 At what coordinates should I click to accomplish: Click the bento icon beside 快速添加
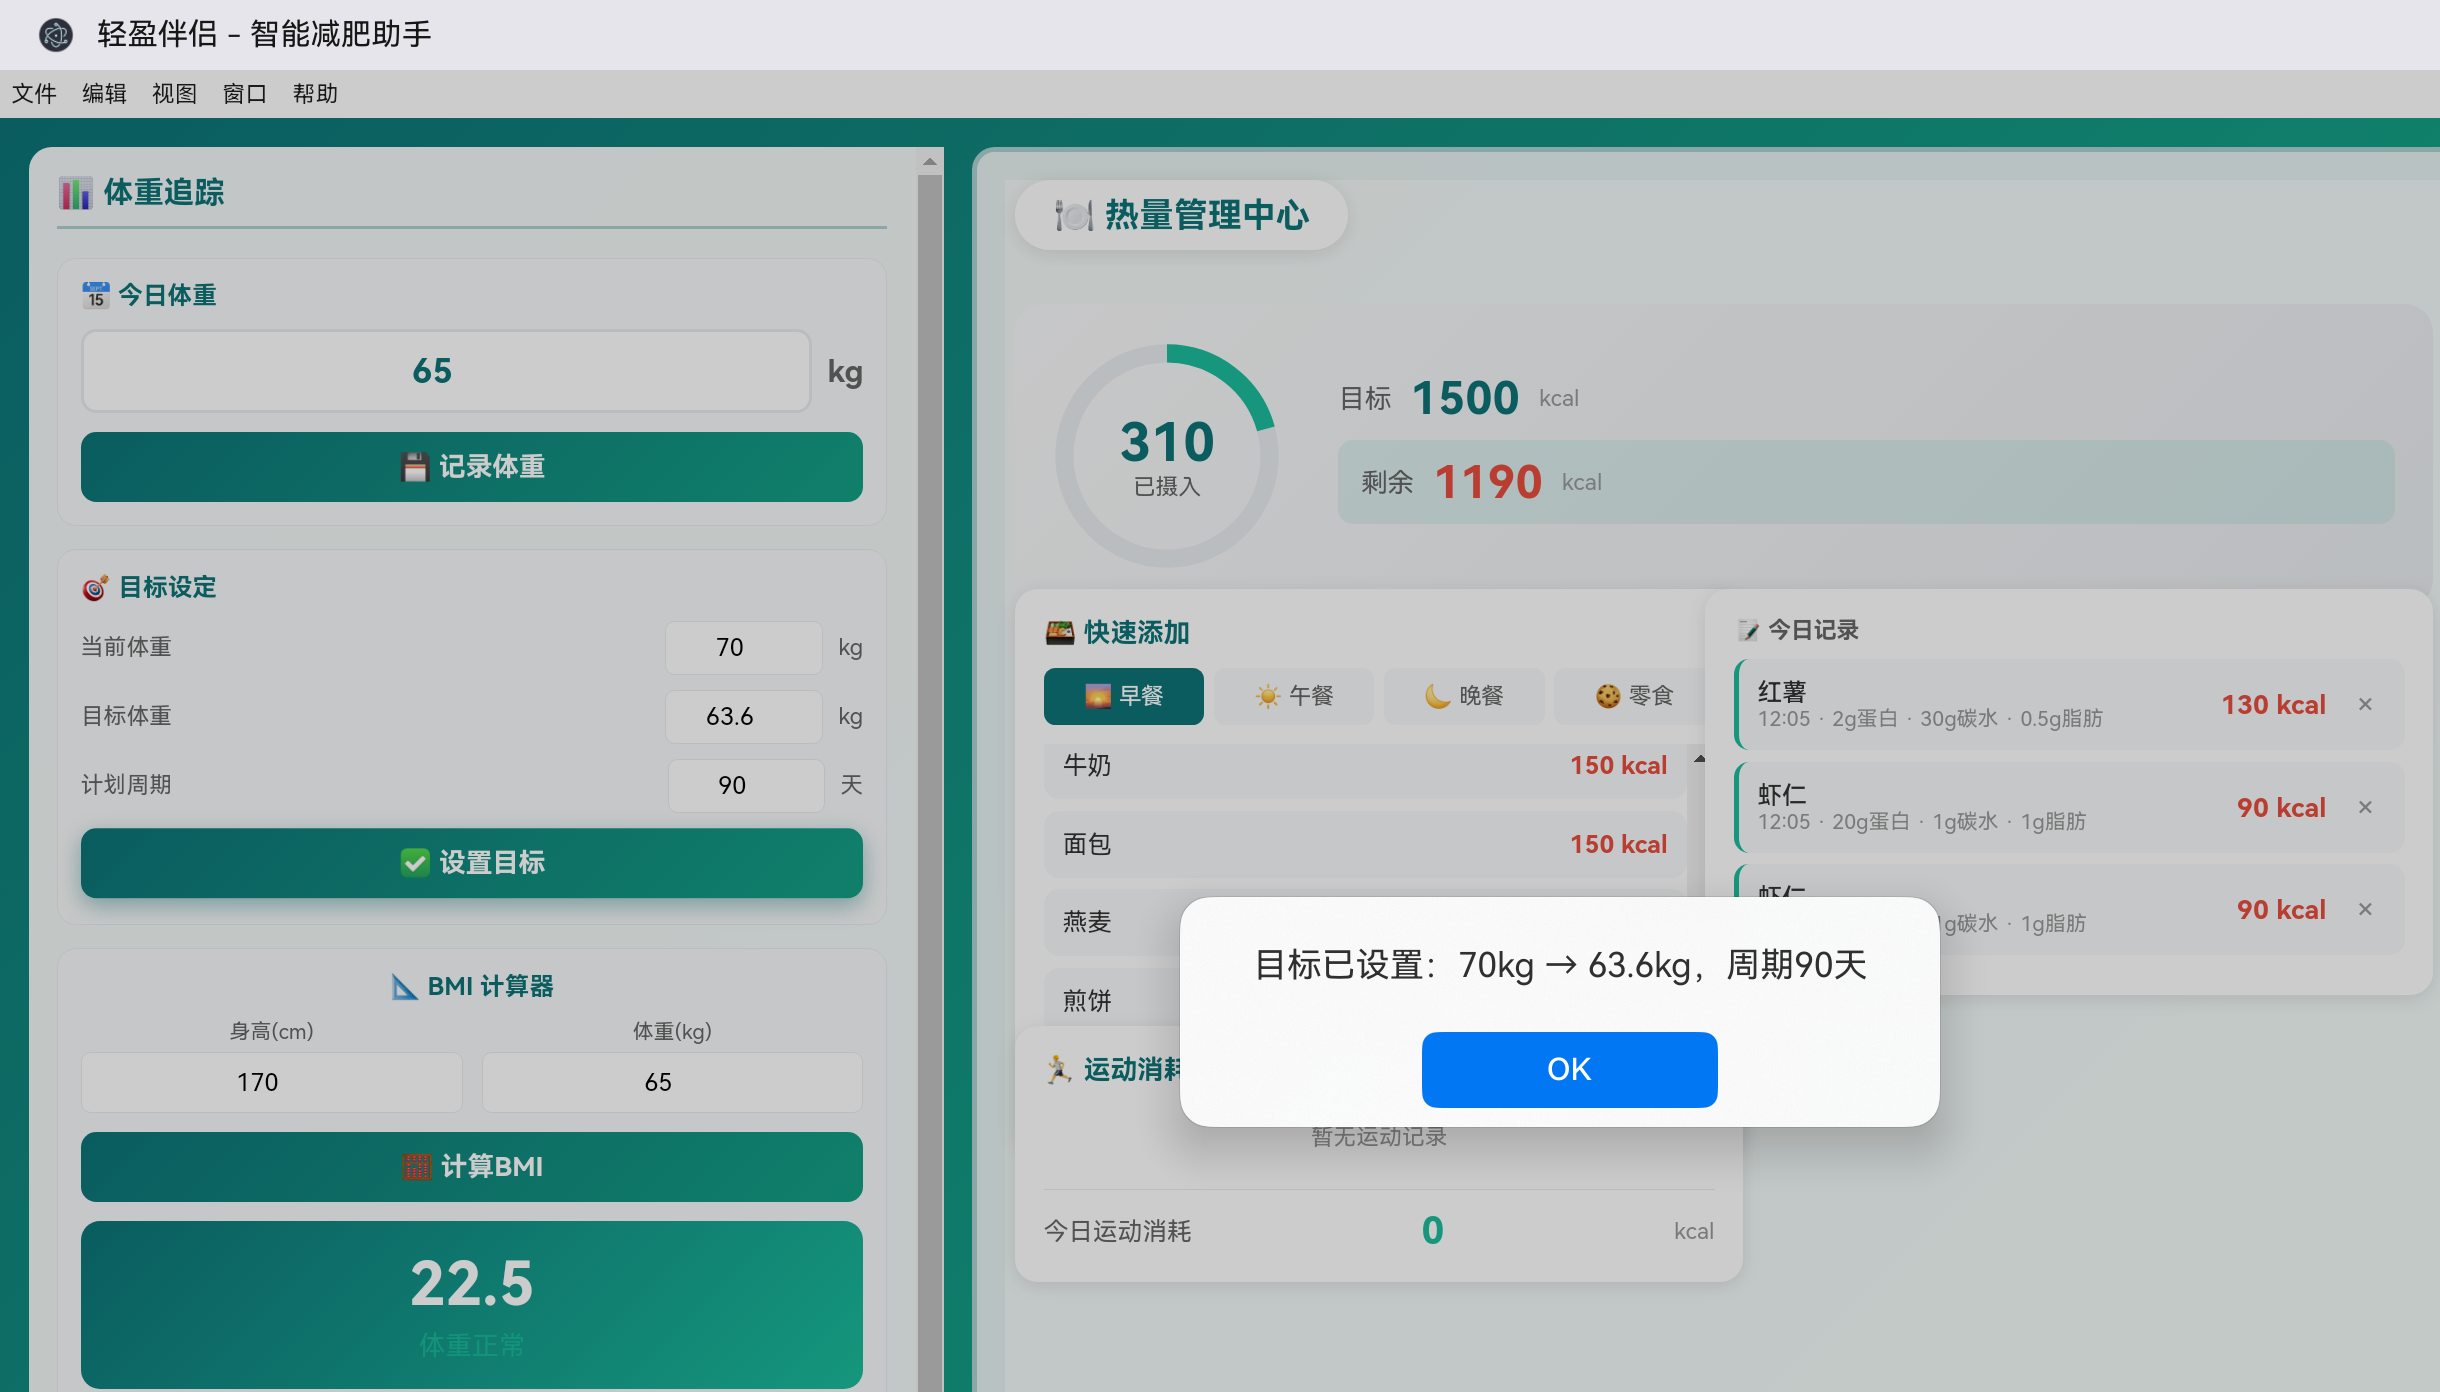click(x=1060, y=632)
